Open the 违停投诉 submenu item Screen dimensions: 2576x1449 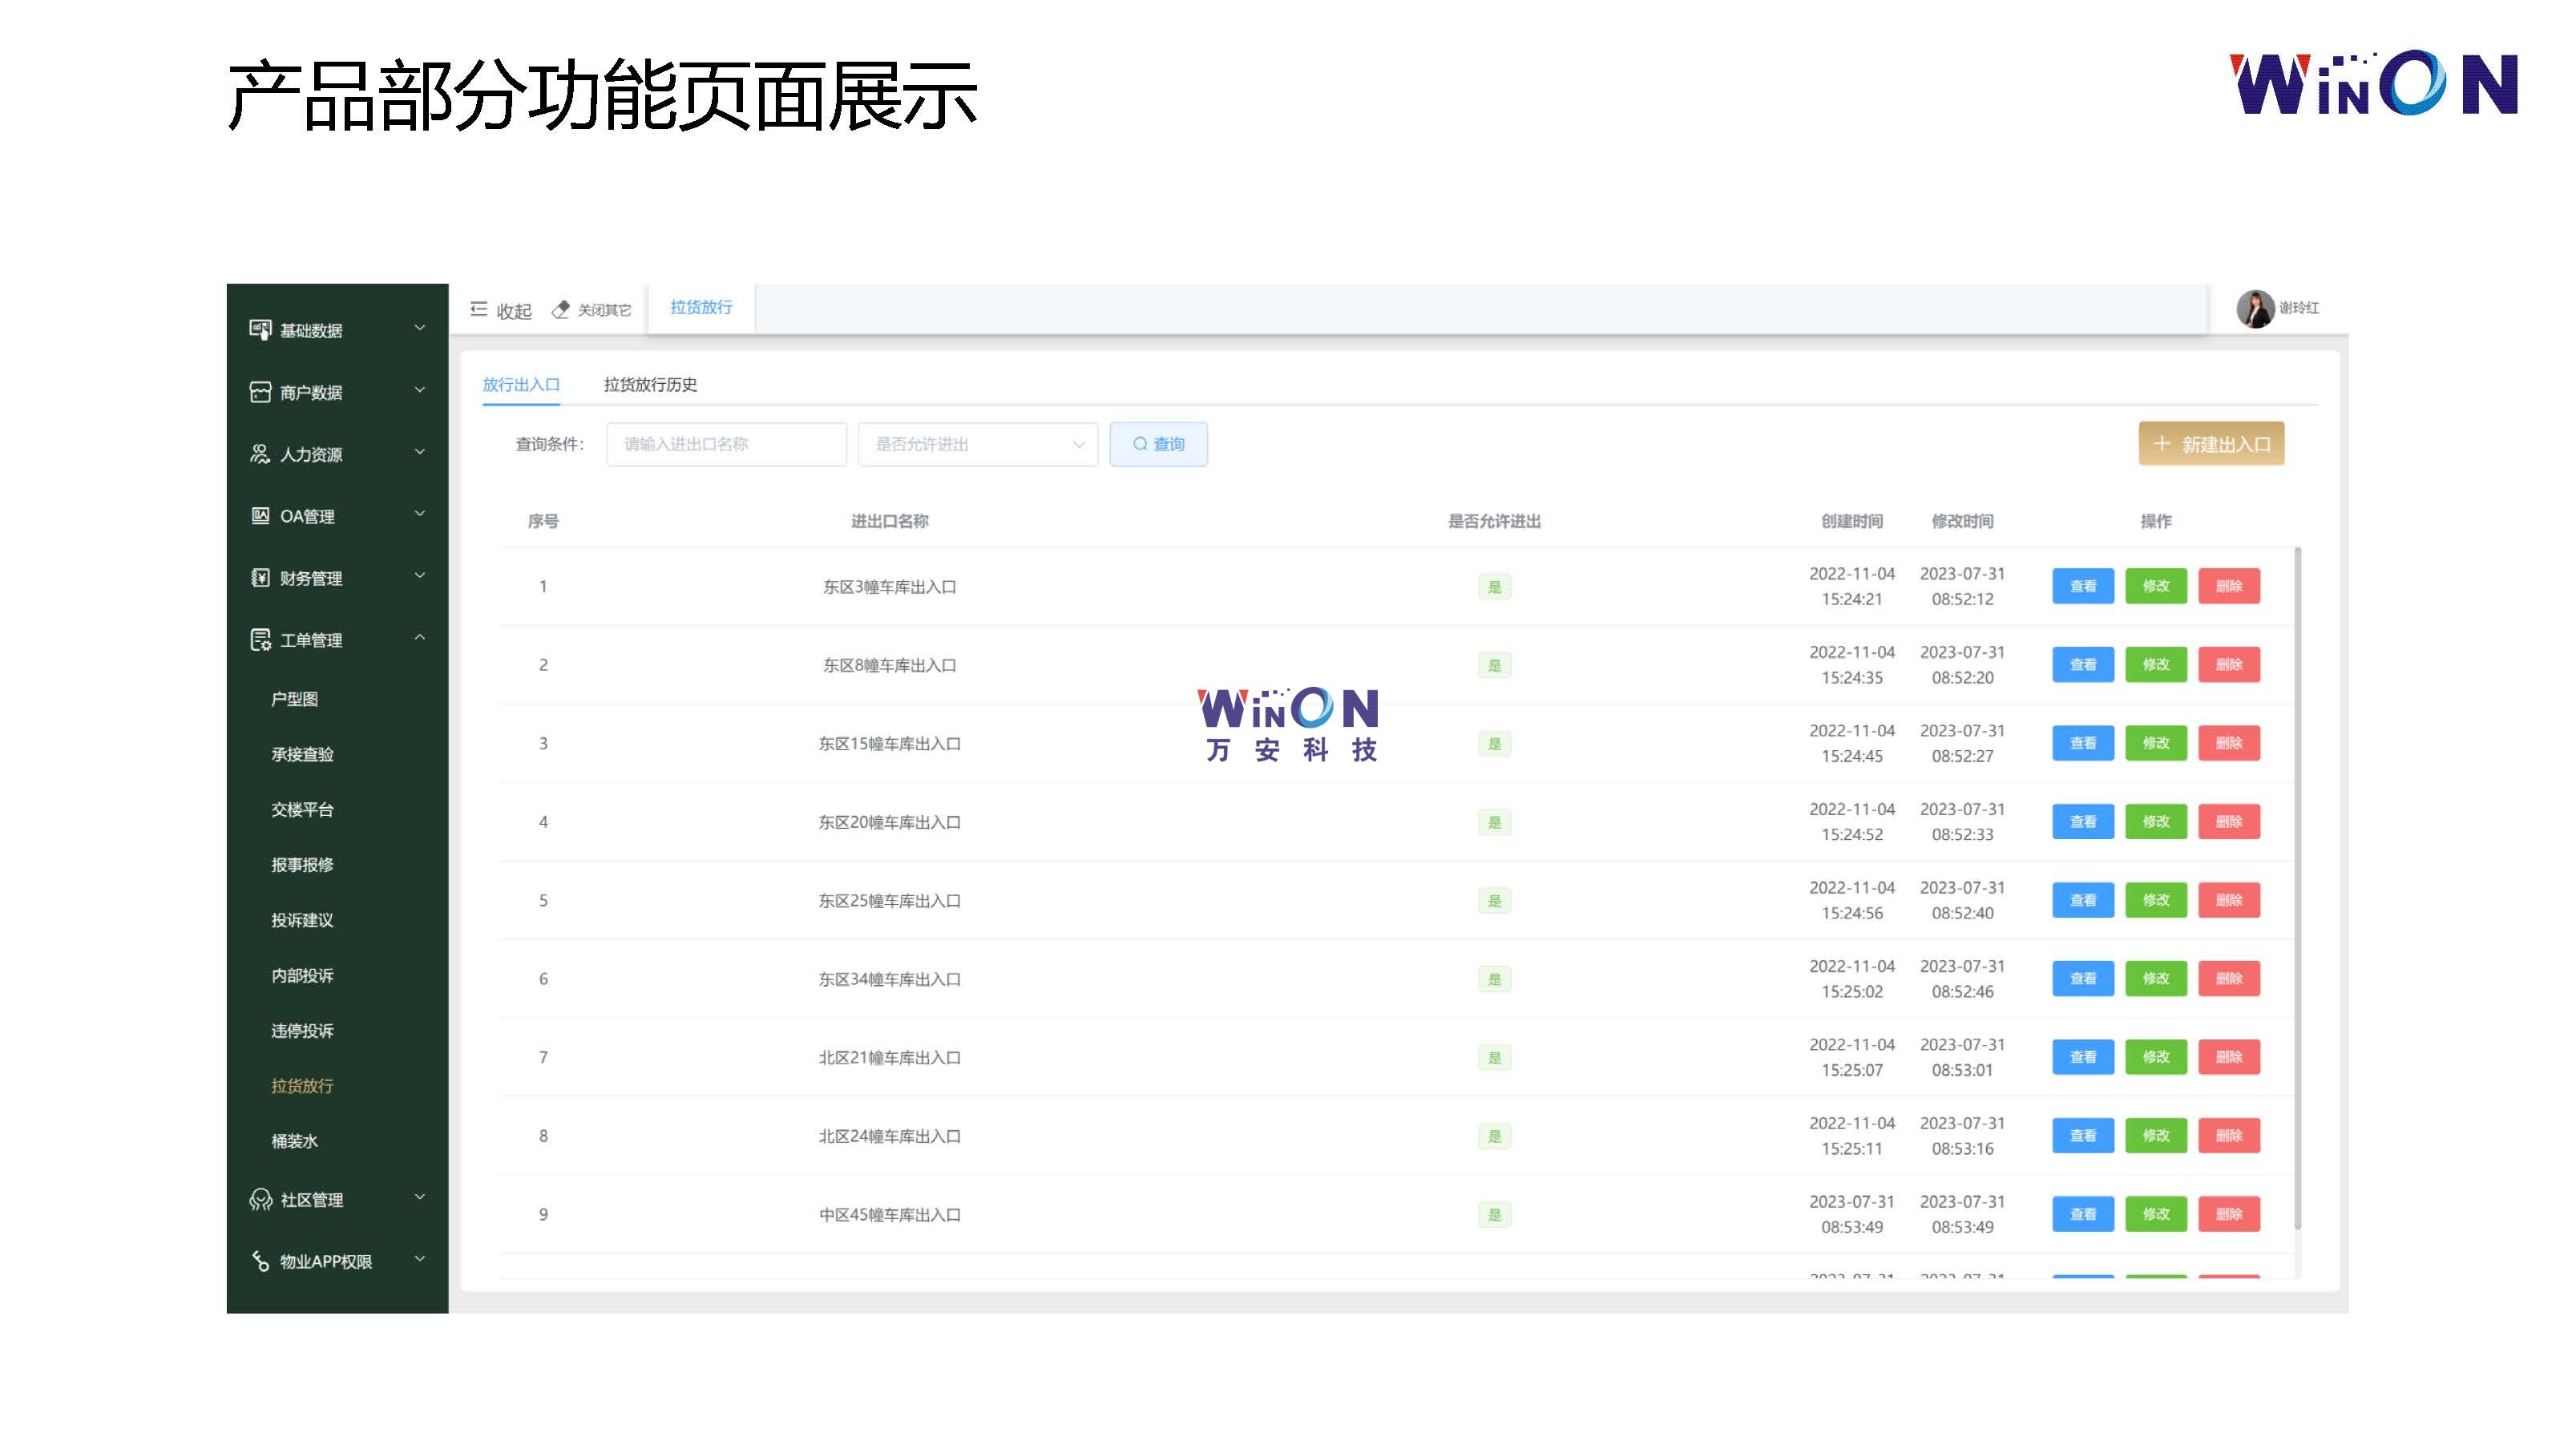302,1031
